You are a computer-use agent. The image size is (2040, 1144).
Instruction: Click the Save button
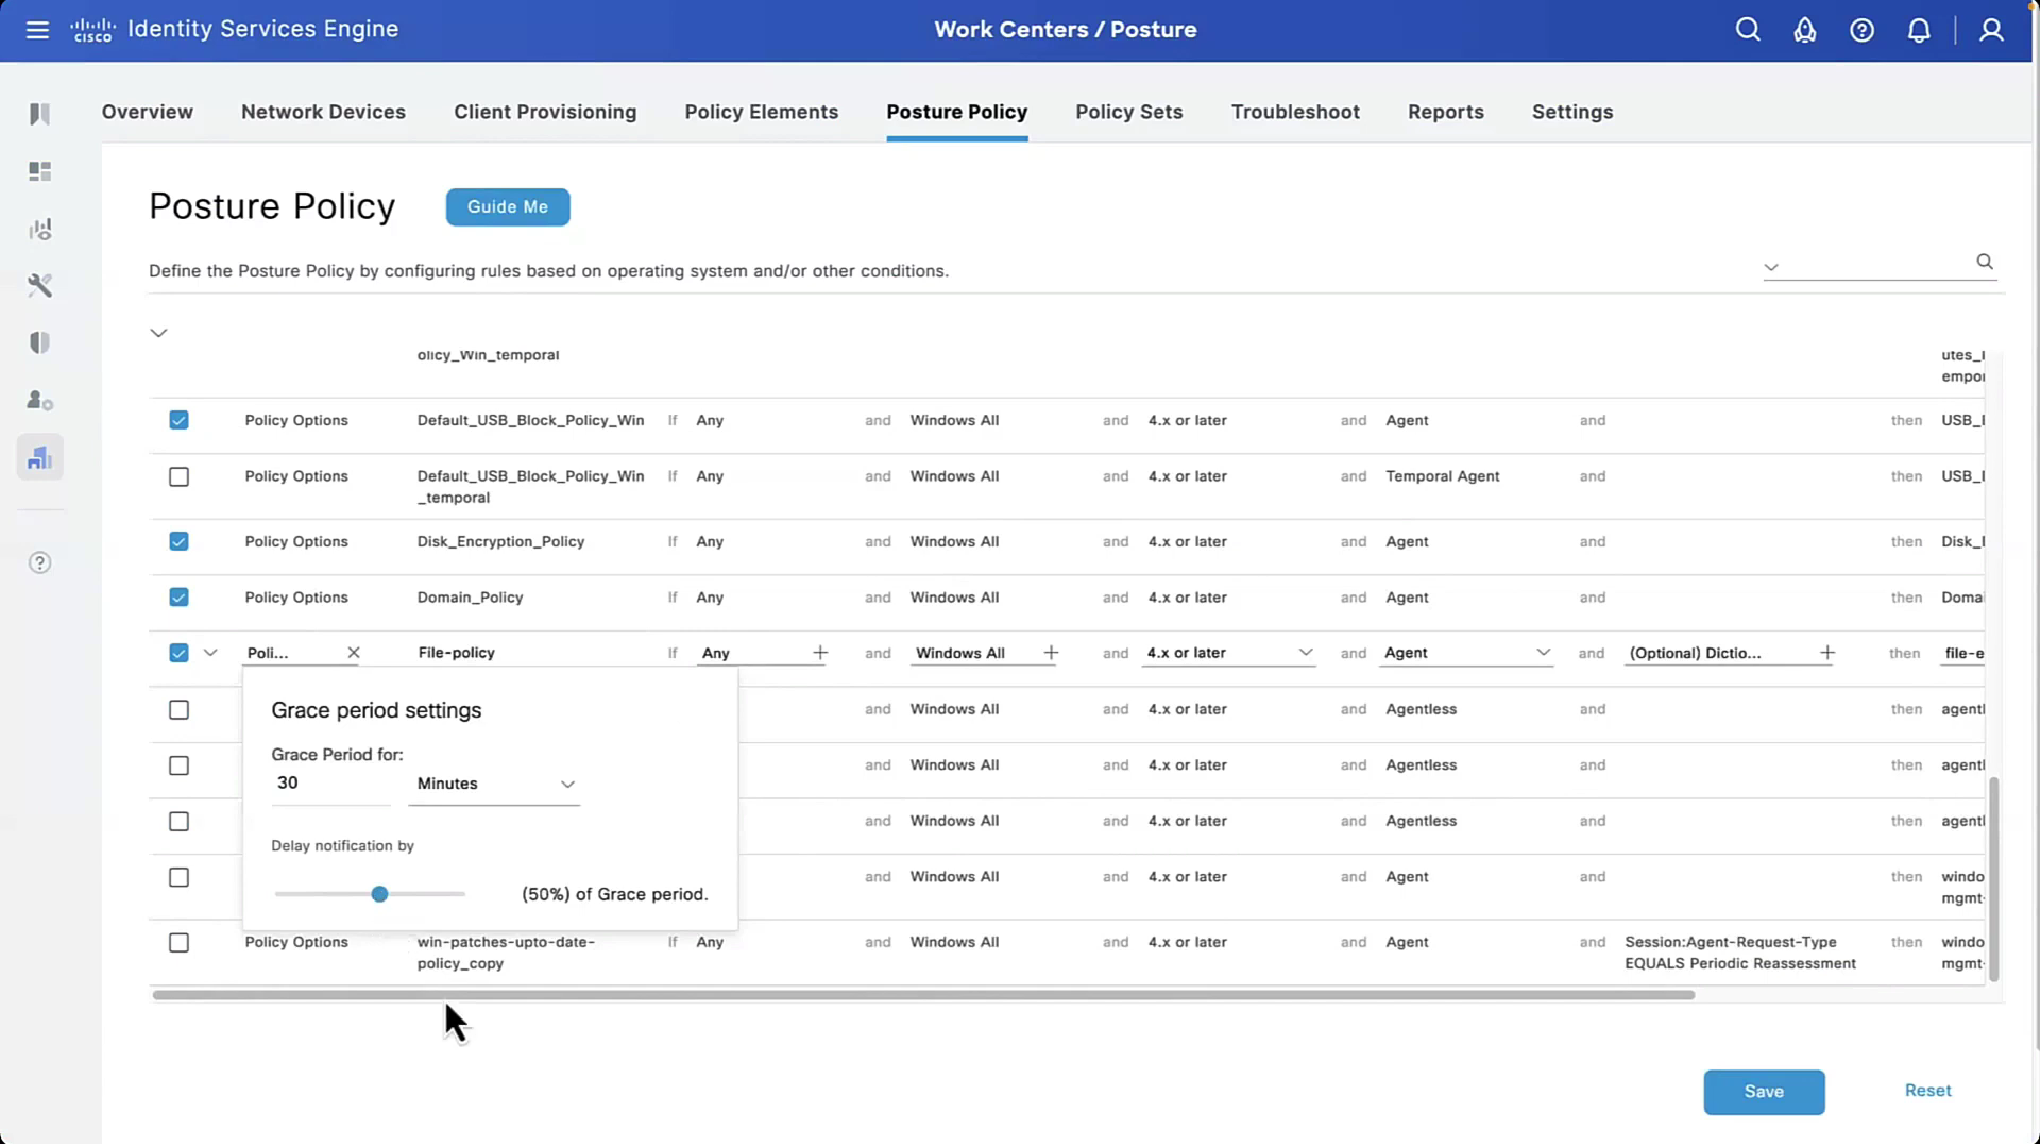click(x=1763, y=1091)
